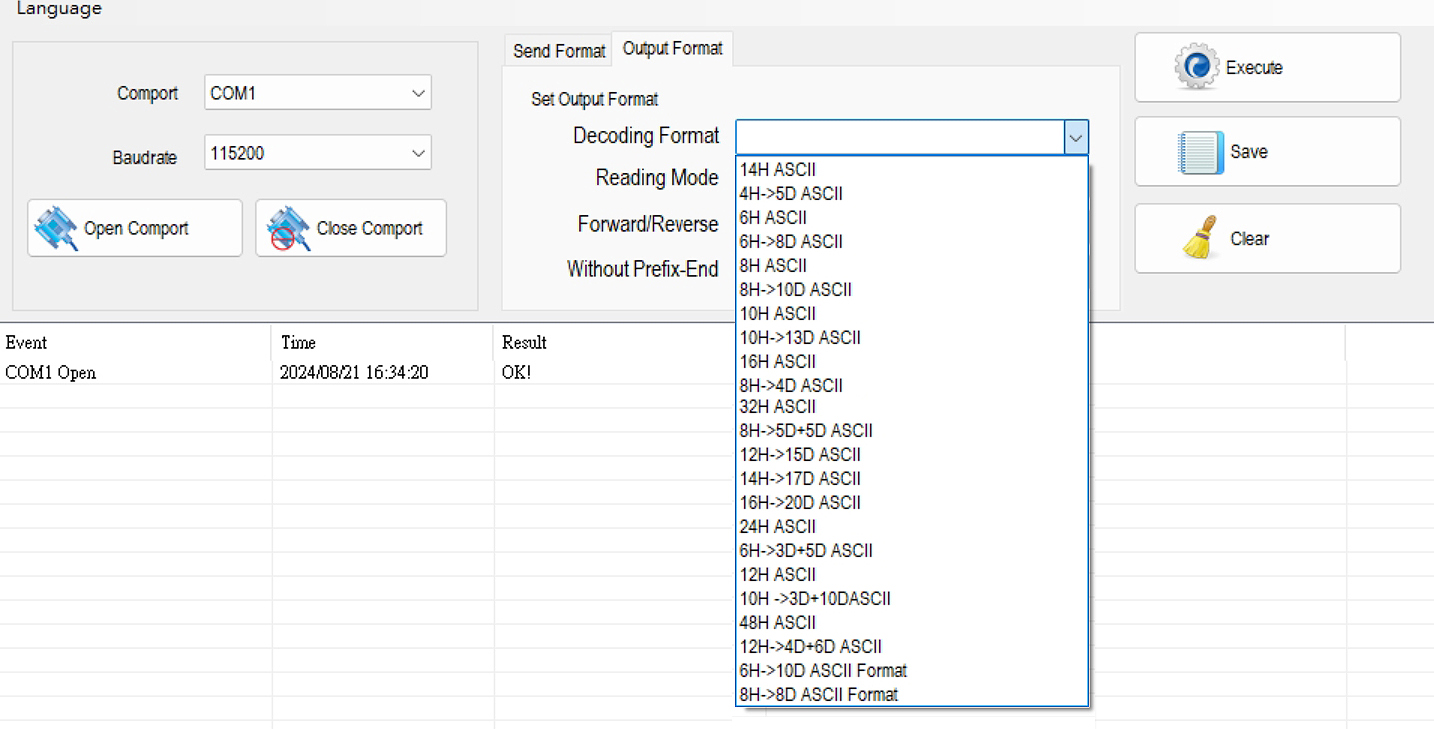Screen dimensions: 1434x729
Task: Click the Decoding Format input field
Action: coord(900,137)
